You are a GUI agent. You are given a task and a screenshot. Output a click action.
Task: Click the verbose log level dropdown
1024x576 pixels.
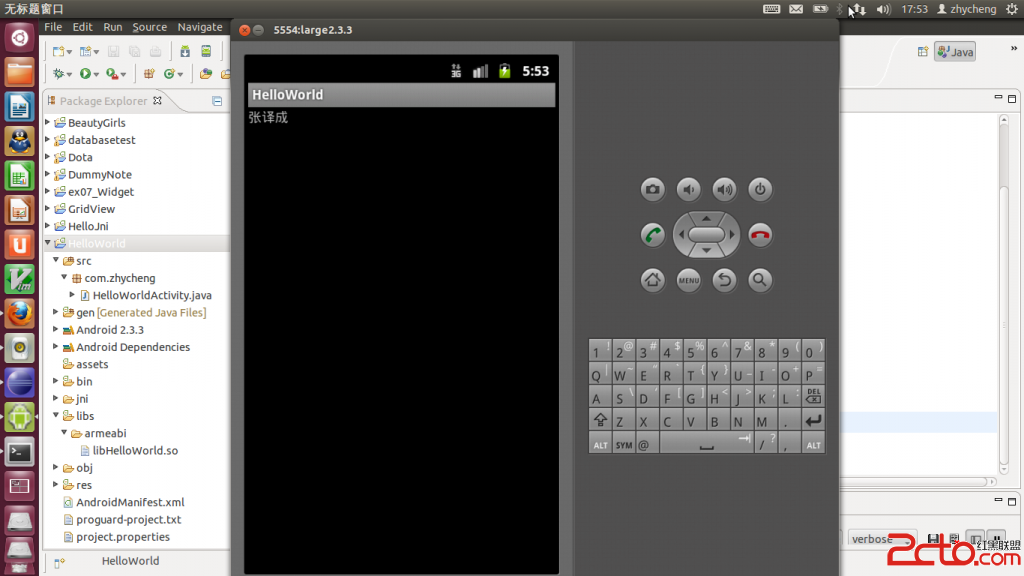click(882, 539)
